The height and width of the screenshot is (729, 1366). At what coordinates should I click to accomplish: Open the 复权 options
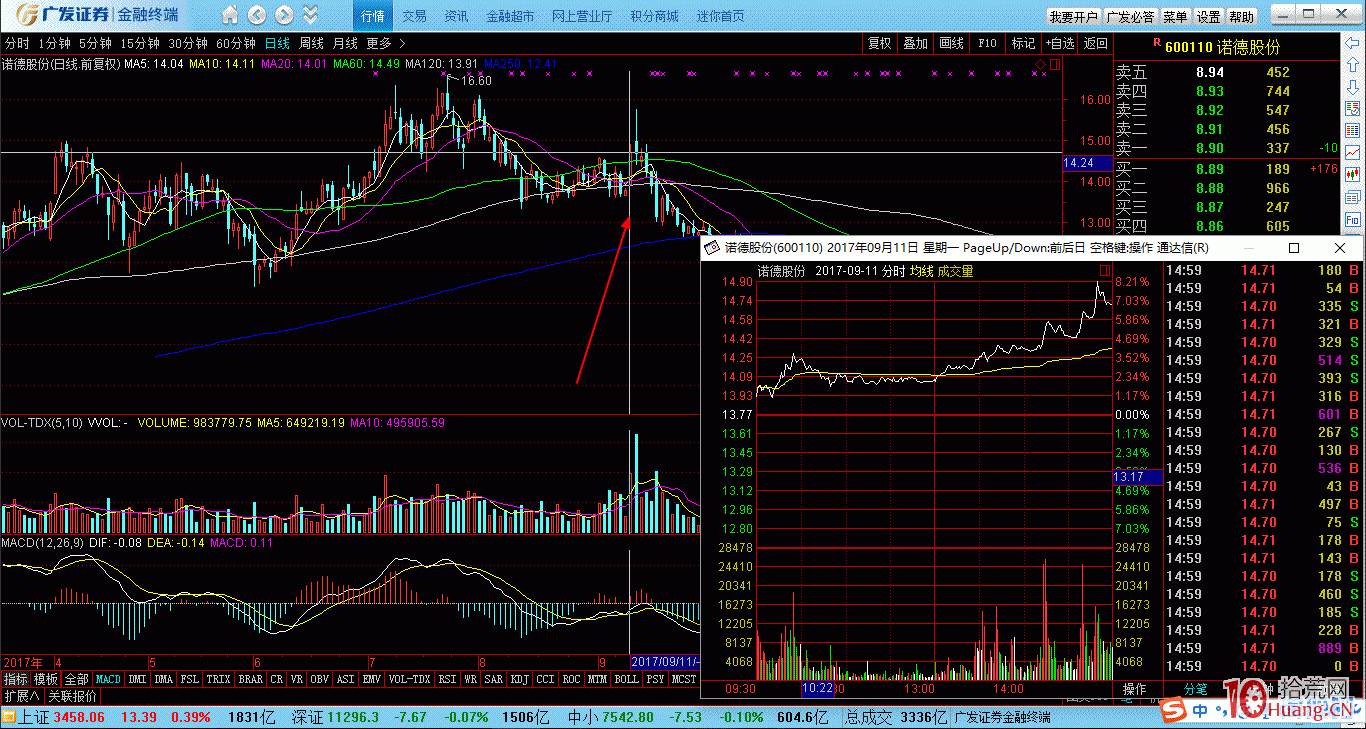879,43
